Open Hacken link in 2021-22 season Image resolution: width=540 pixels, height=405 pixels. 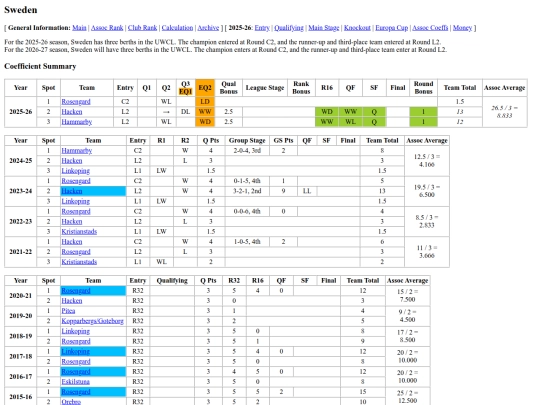pos(72,242)
